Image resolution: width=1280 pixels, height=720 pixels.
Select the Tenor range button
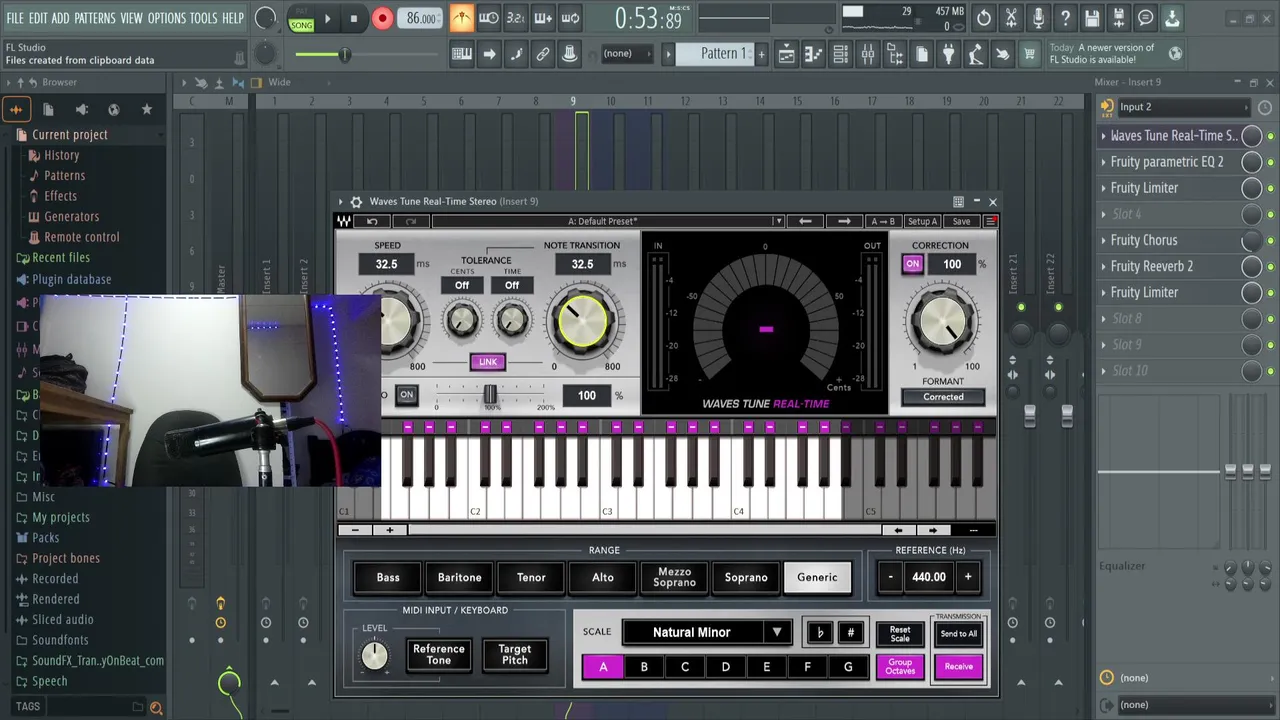[x=531, y=577]
